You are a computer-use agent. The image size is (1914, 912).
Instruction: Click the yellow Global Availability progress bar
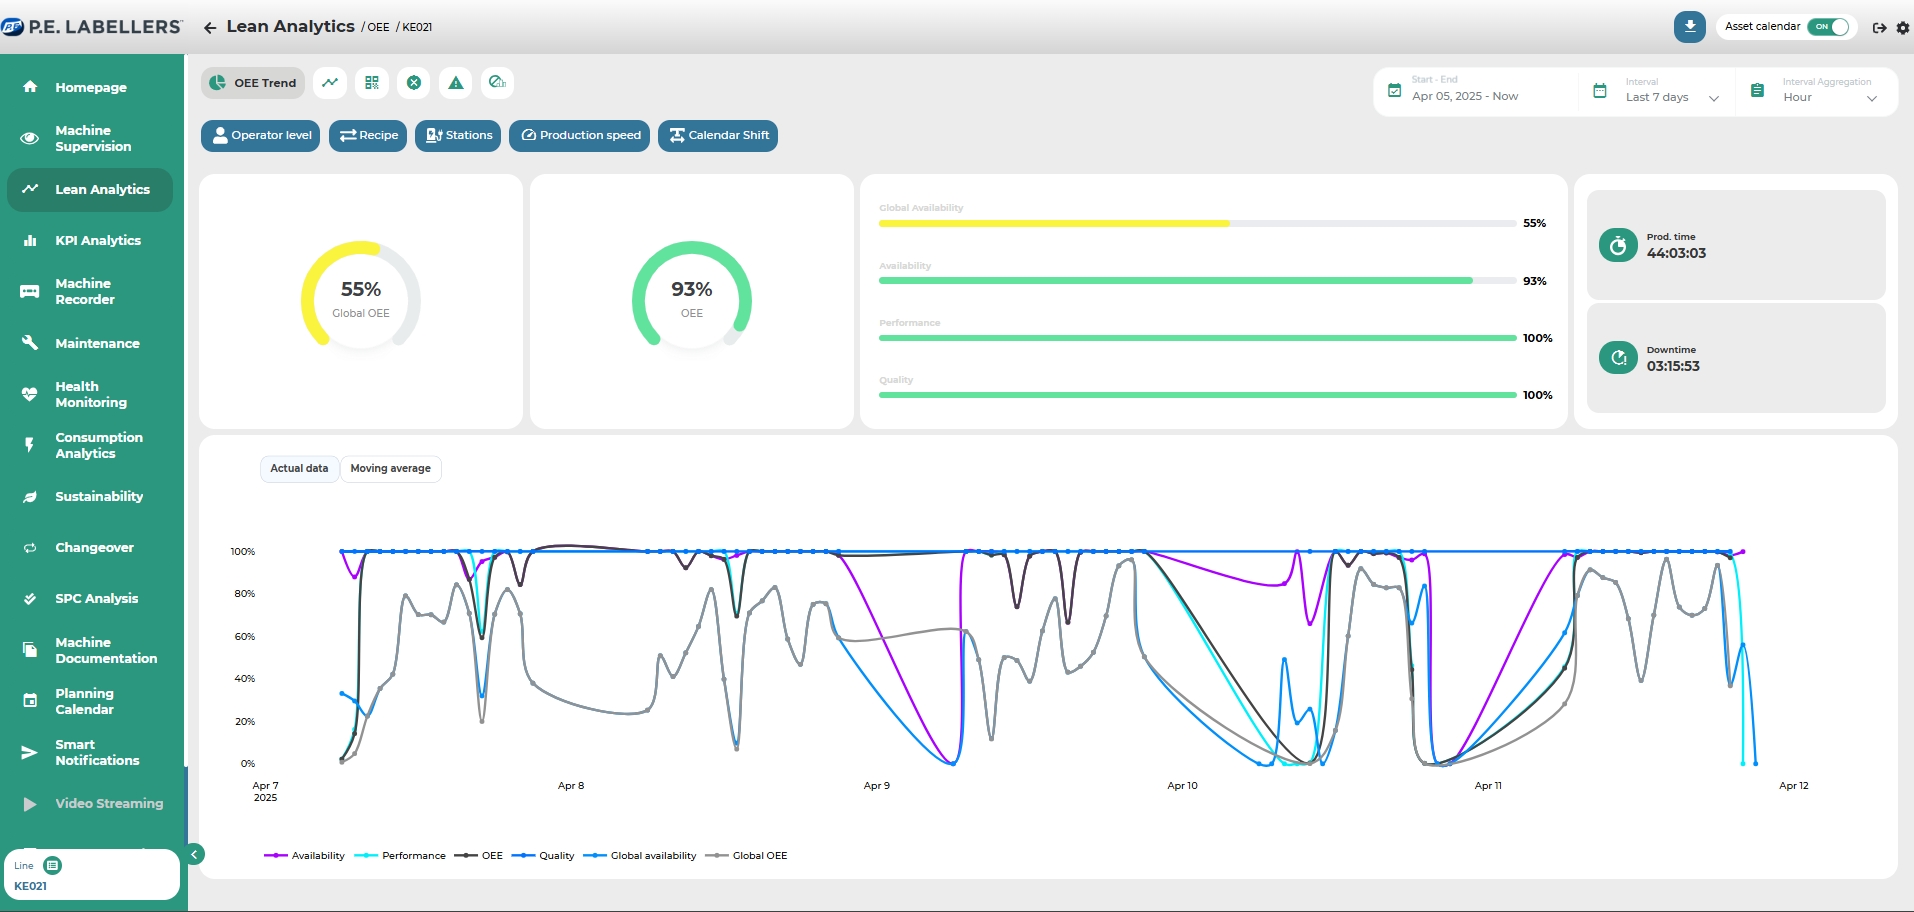(x=1053, y=224)
